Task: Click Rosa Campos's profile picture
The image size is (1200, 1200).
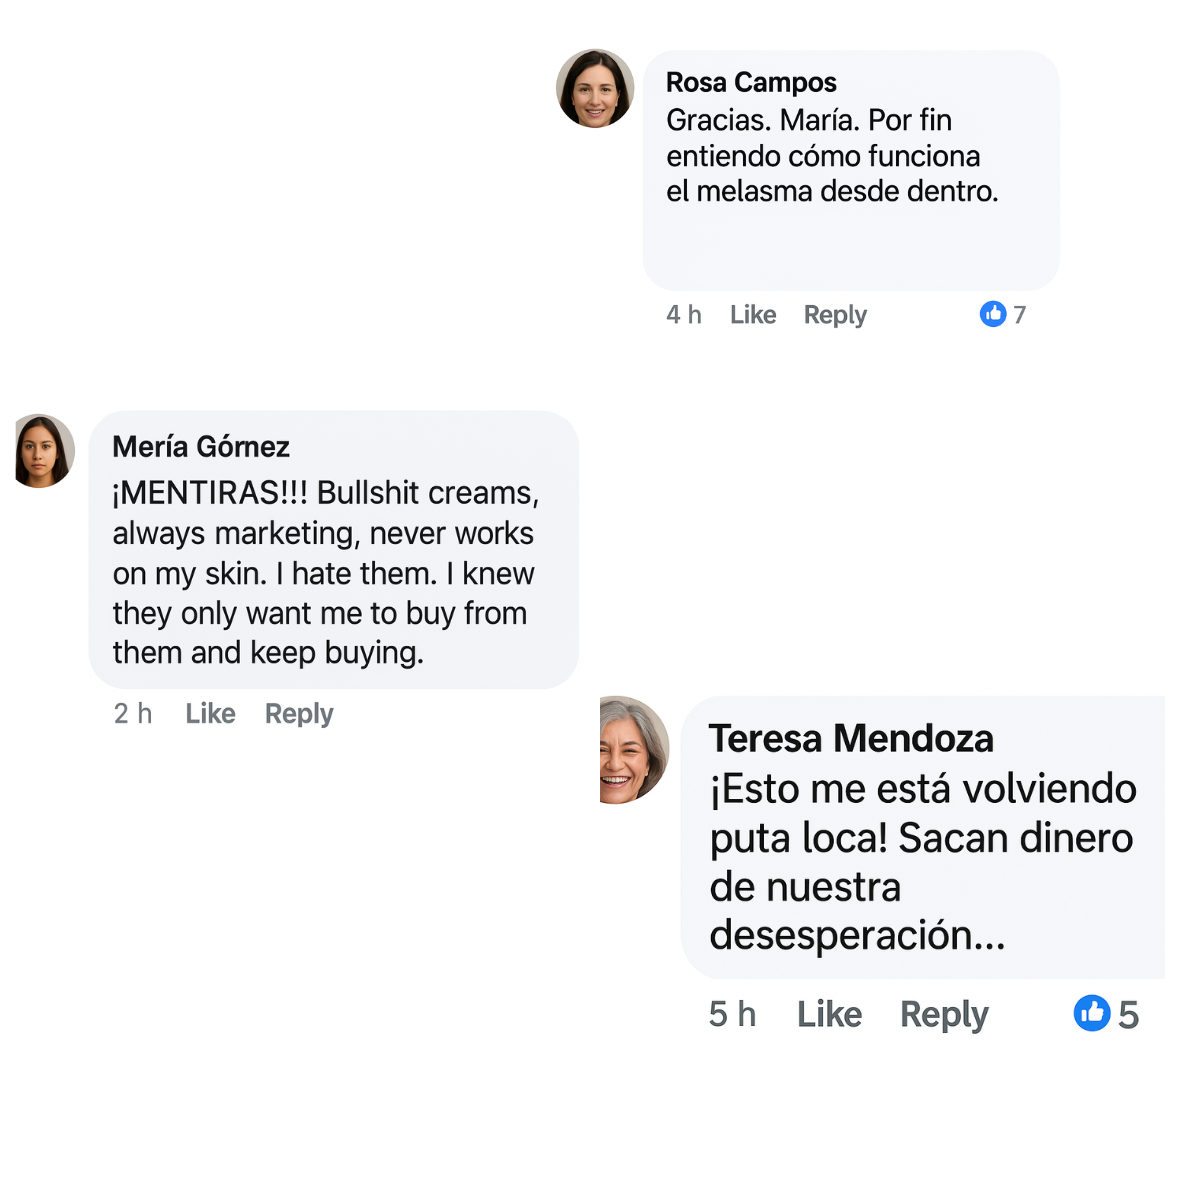Action: 595,88
